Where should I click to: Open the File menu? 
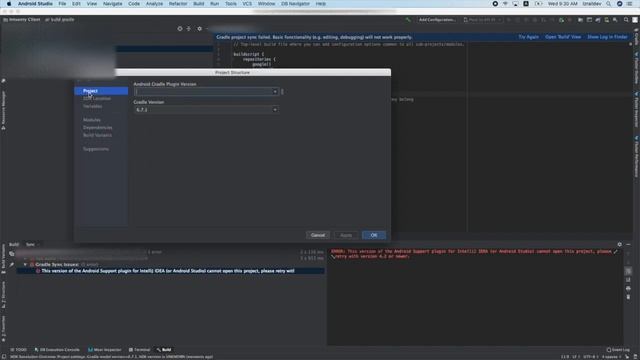click(62, 4)
